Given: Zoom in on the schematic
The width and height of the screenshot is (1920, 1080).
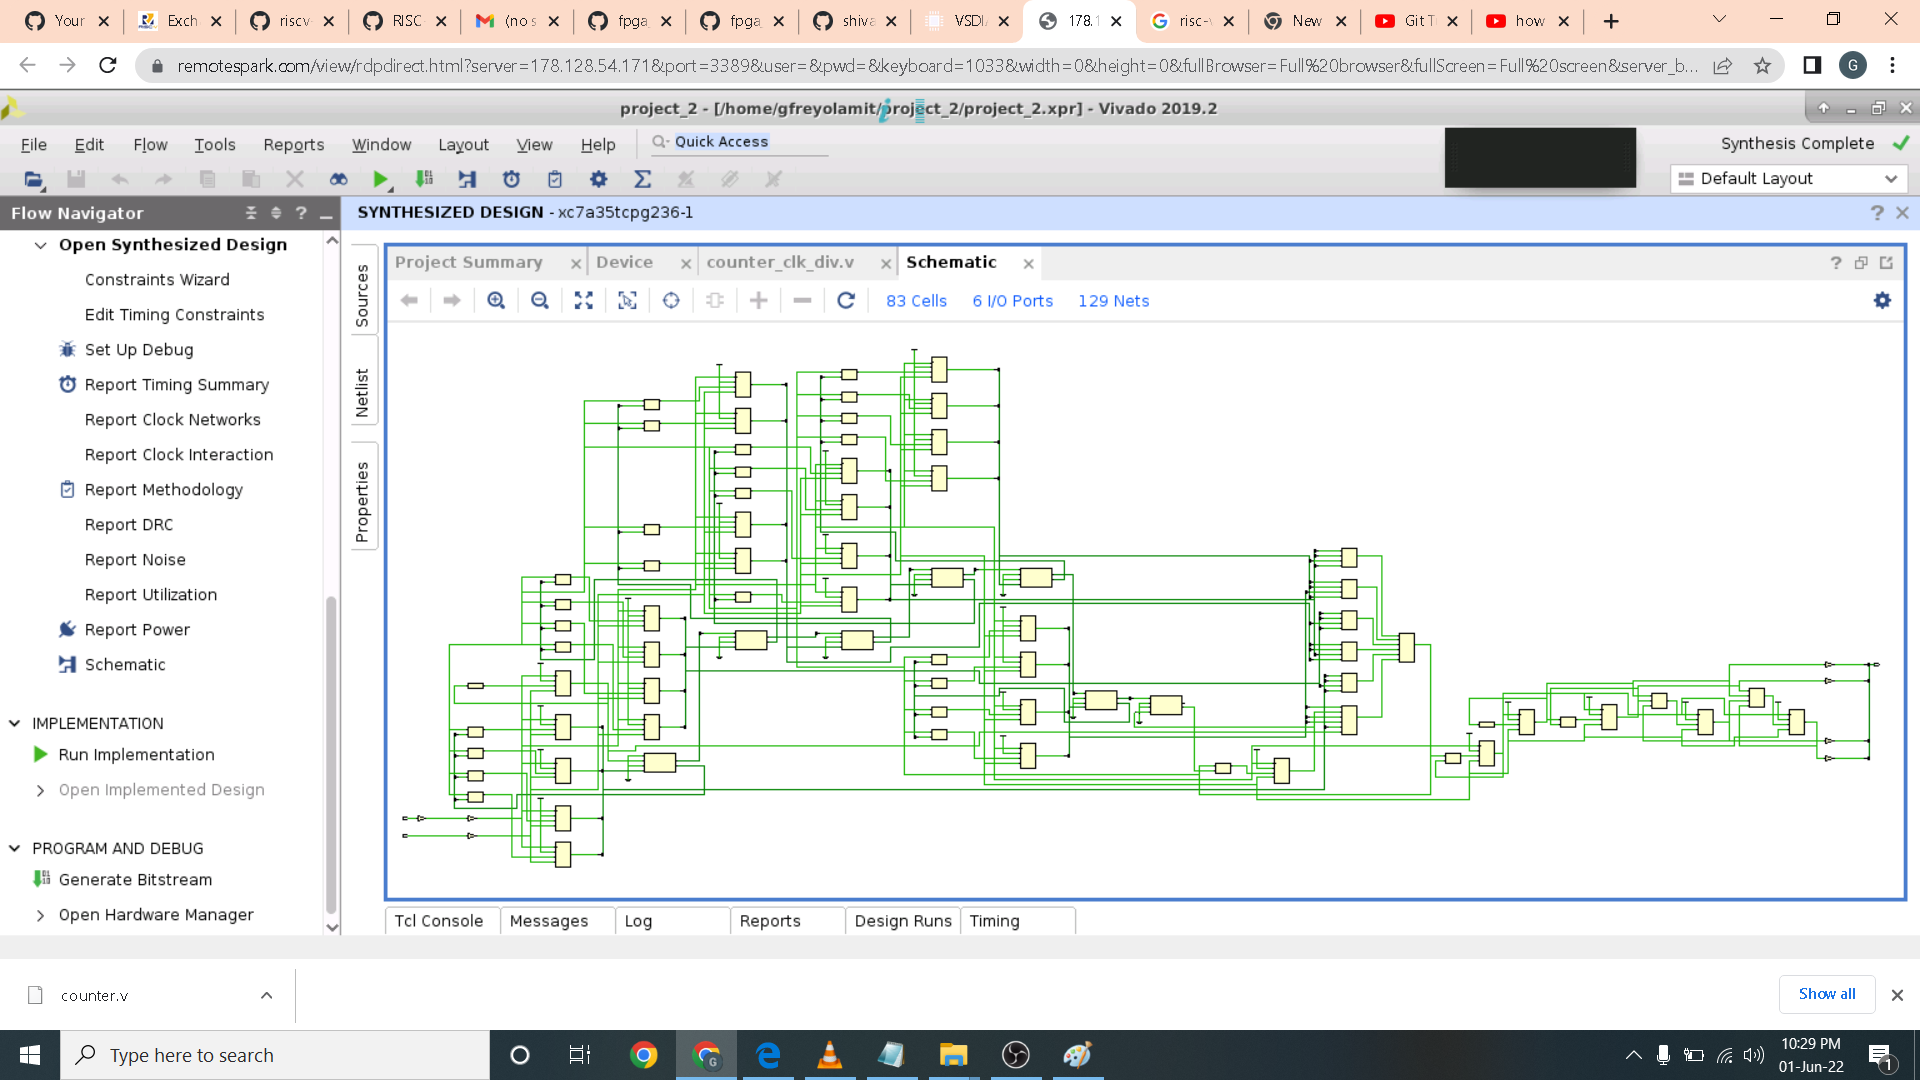Looking at the screenshot, I should point(496,301).
